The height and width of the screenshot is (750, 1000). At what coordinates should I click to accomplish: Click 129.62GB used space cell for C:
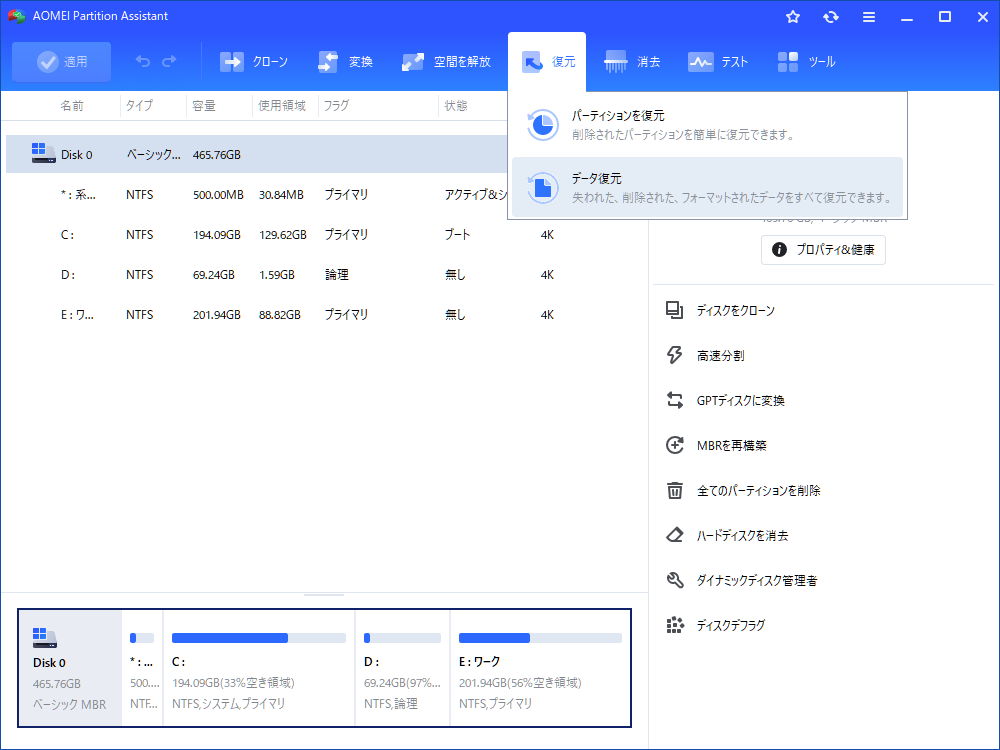(283, 235)
